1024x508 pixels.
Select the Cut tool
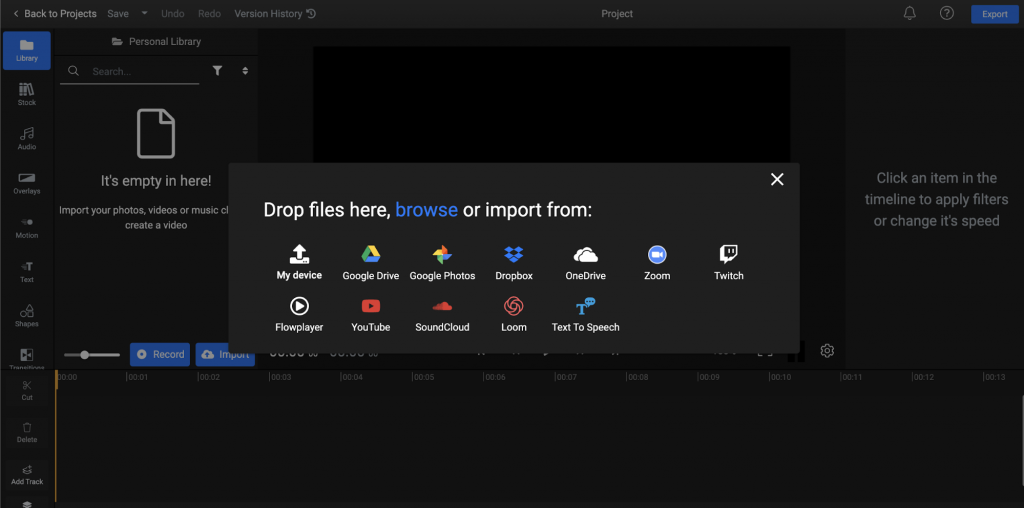click(27, 390)
